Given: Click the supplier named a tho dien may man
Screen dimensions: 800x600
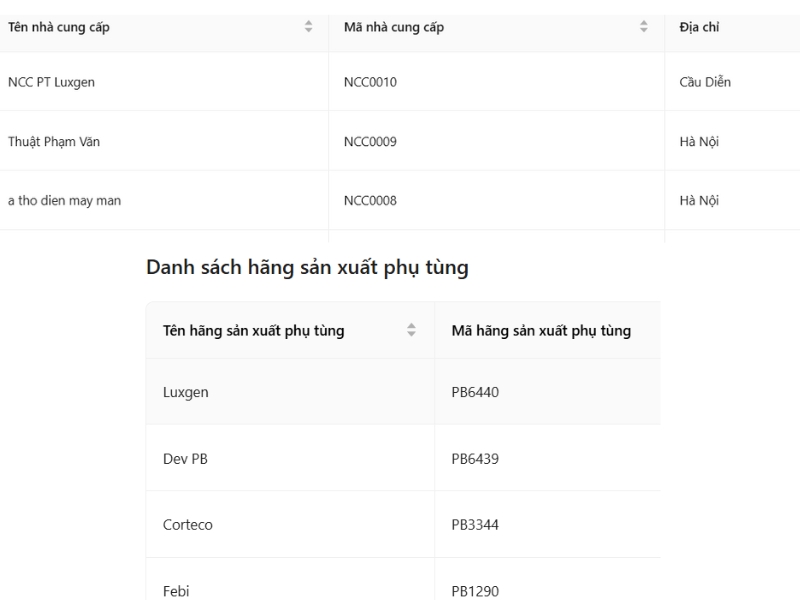Looking at the screenshot, I should (x=64, y=200).
